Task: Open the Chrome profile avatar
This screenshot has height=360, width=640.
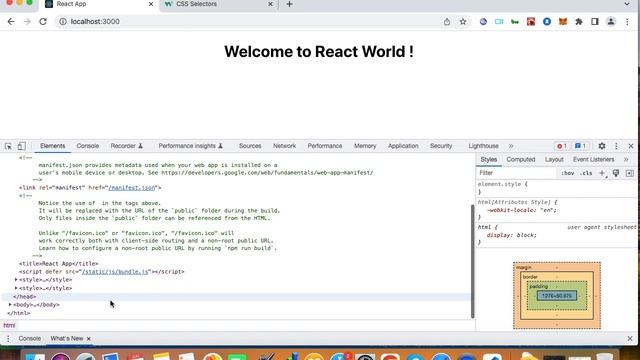Action: [611, 22]
